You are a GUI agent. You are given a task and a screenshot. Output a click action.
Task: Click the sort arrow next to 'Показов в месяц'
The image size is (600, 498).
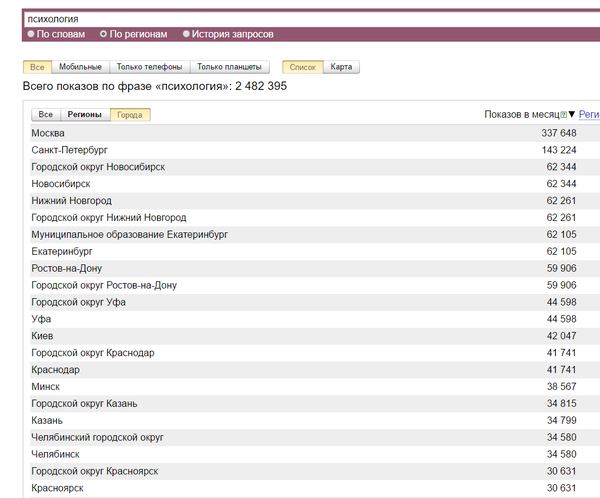click(572, 115)
